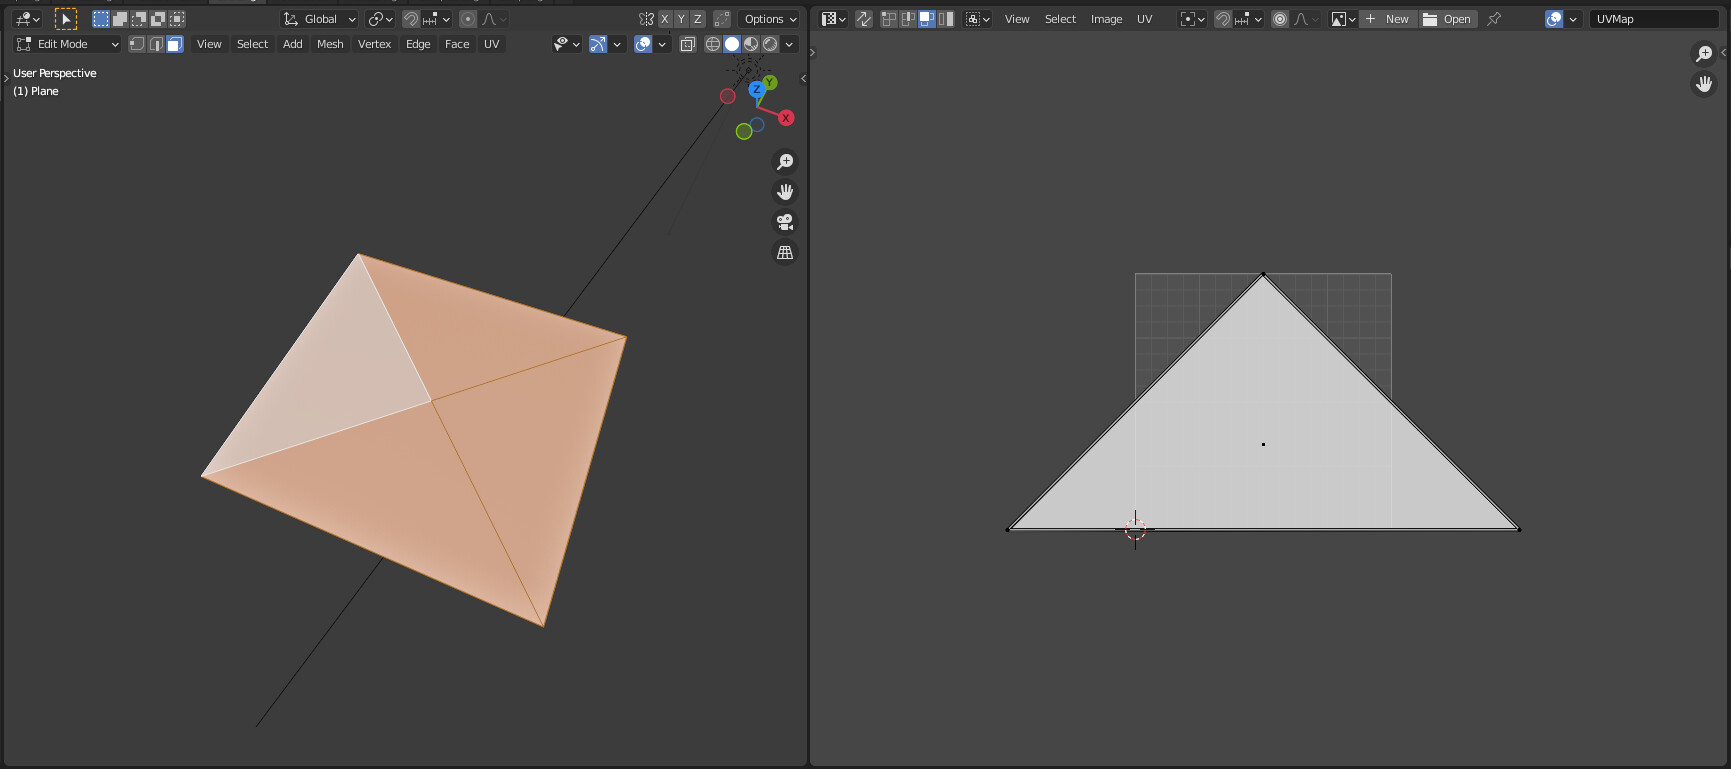The height and width of the screenshot is (769, 1731).
Task: Click the UVMap name field
Action: click(1654, 19)
